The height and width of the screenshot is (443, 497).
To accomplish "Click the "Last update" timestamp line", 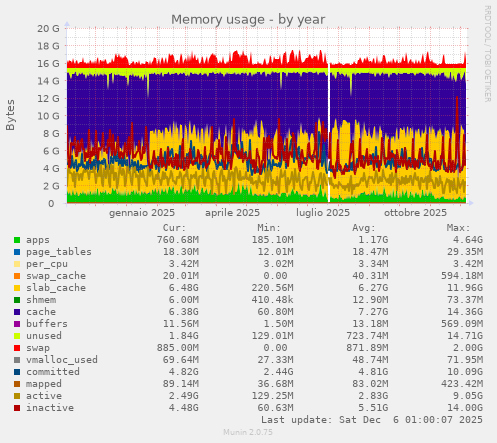I will pos(372,420).
